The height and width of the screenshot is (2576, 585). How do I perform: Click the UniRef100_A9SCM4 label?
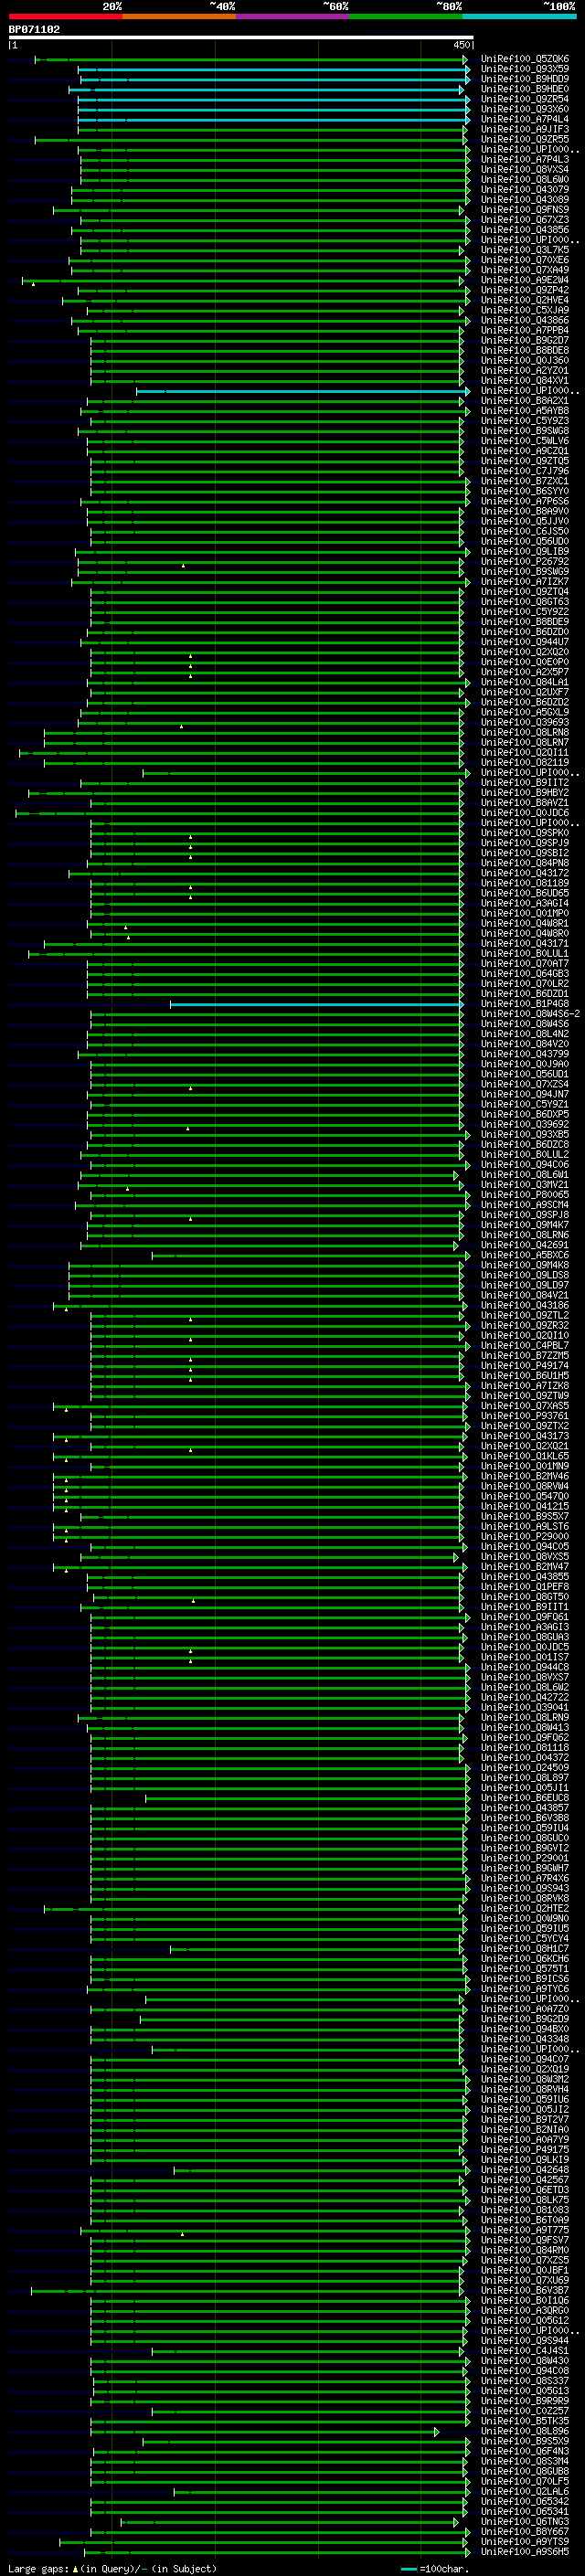[524, 1204]
